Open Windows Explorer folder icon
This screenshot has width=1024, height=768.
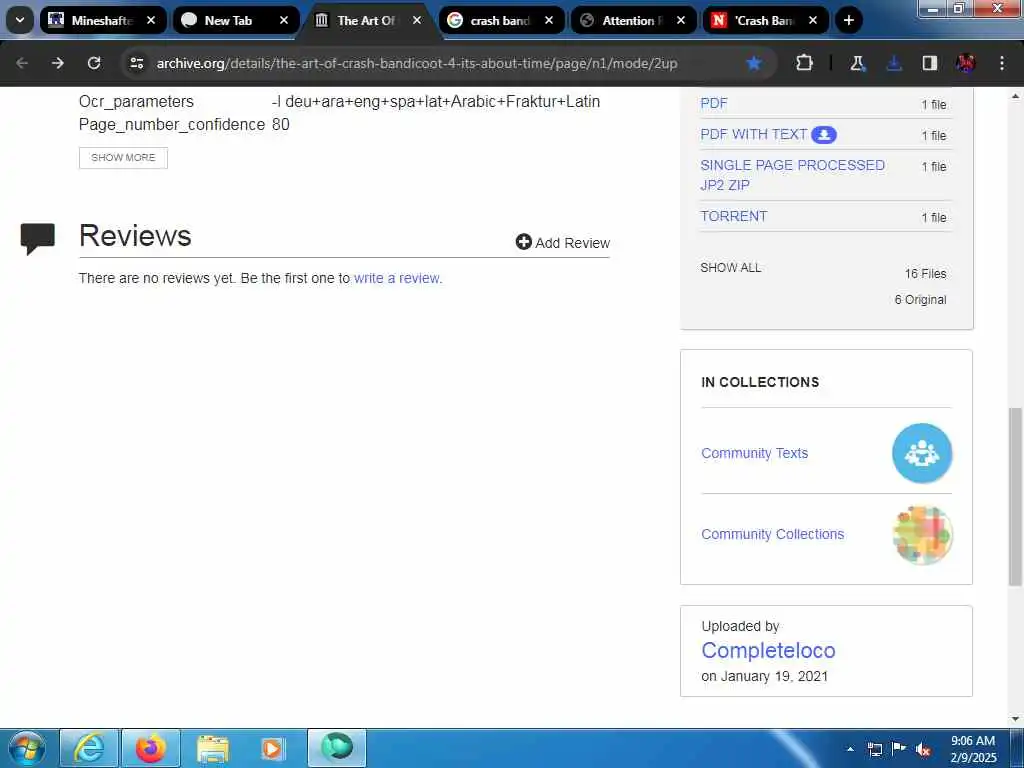point(213,748)
